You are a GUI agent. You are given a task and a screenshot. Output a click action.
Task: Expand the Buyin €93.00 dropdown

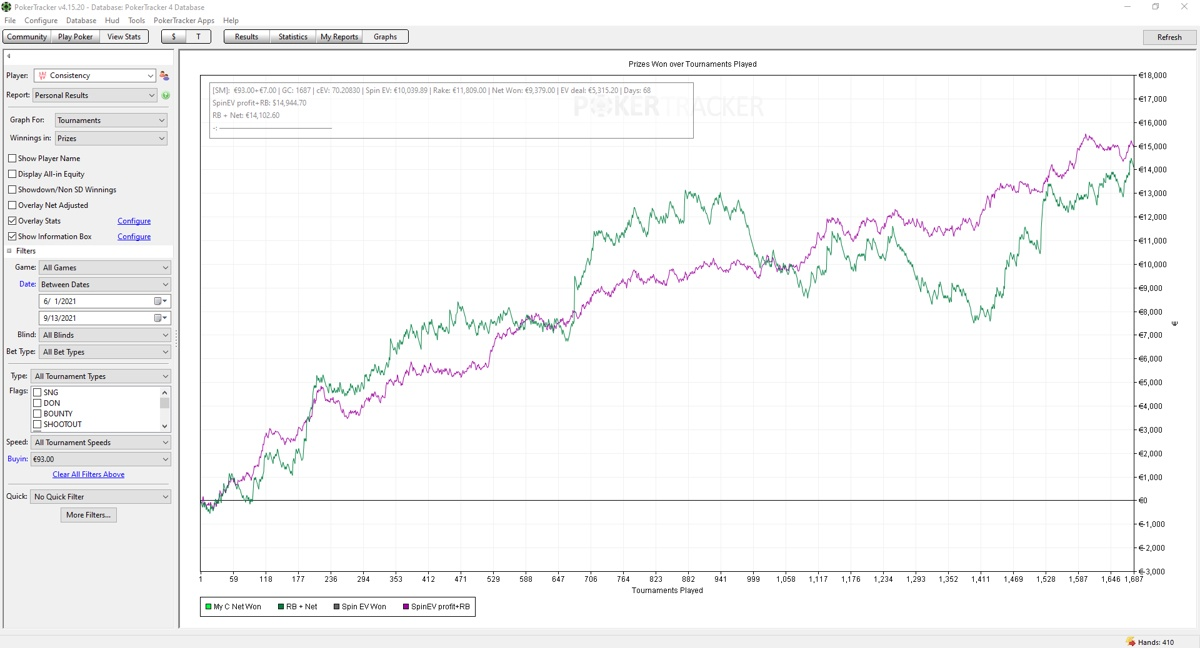100,459
